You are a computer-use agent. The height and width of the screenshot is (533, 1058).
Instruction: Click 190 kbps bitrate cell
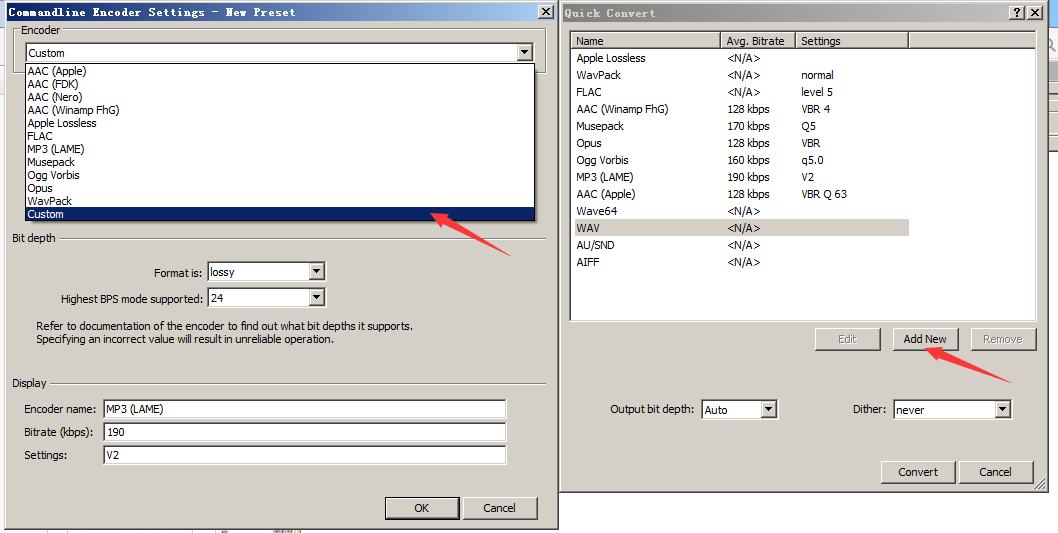[748, 177]
